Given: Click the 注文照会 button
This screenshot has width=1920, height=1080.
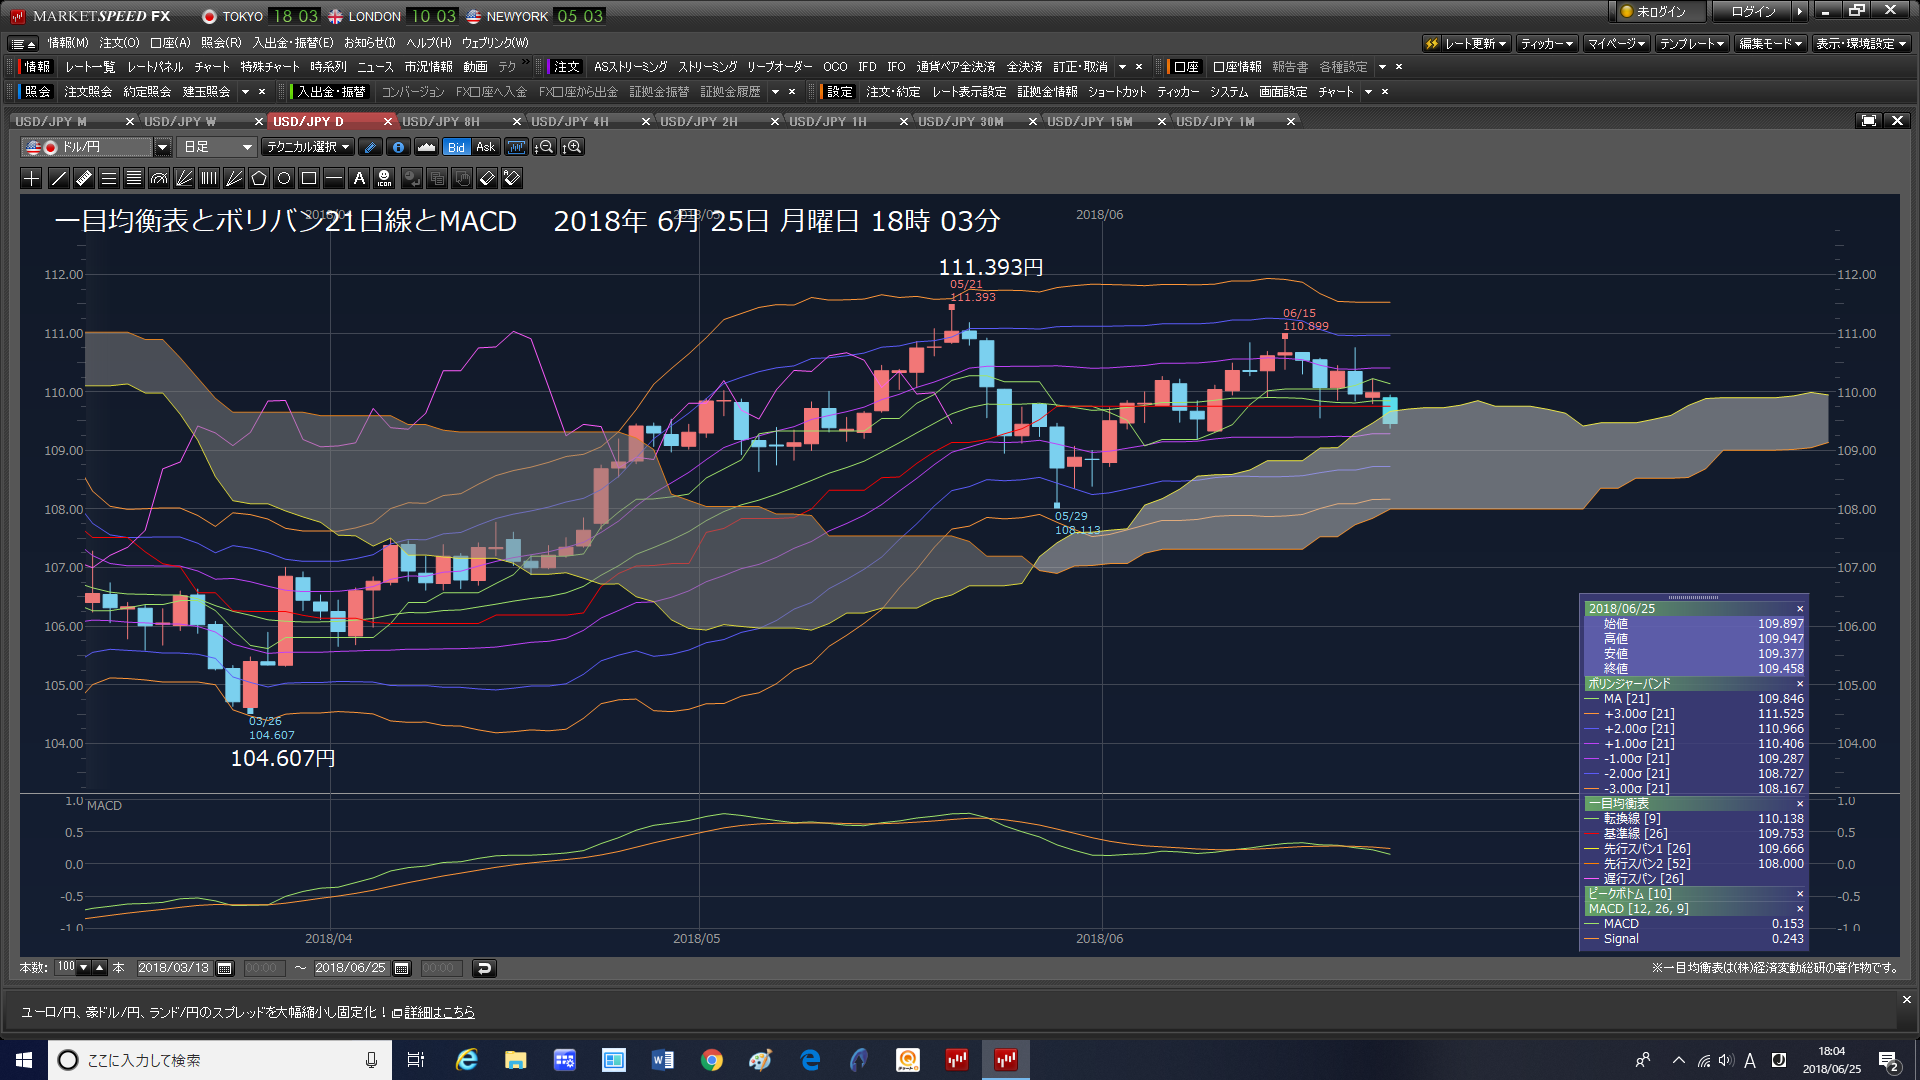Looking at the screenshot, I should coord(88,92).
